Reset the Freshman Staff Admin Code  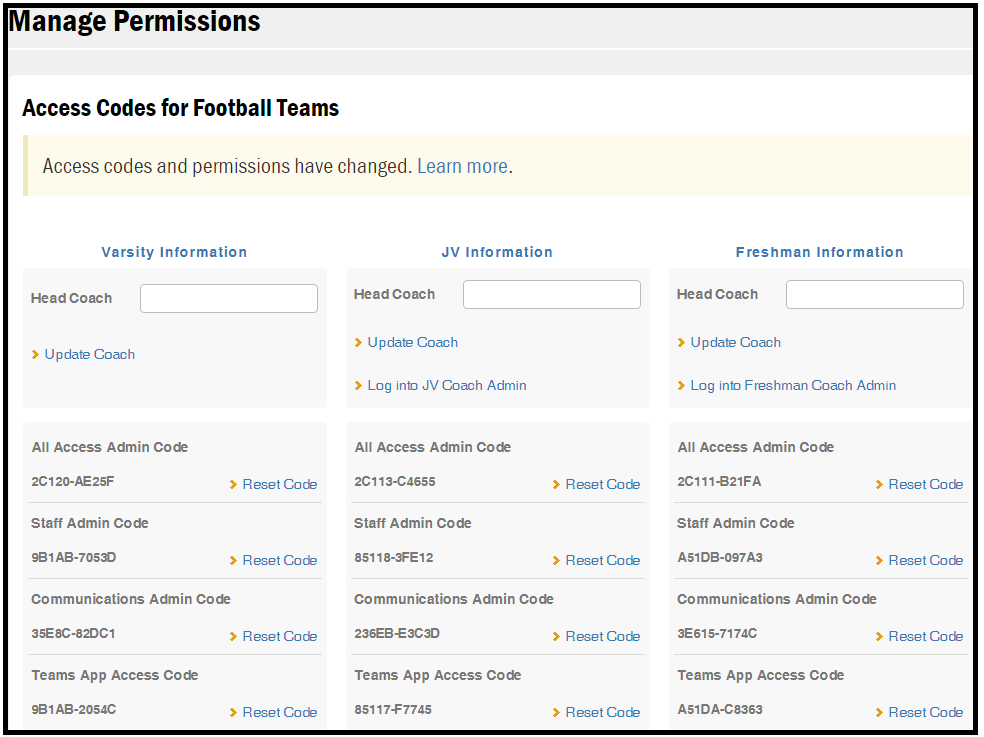925,560
